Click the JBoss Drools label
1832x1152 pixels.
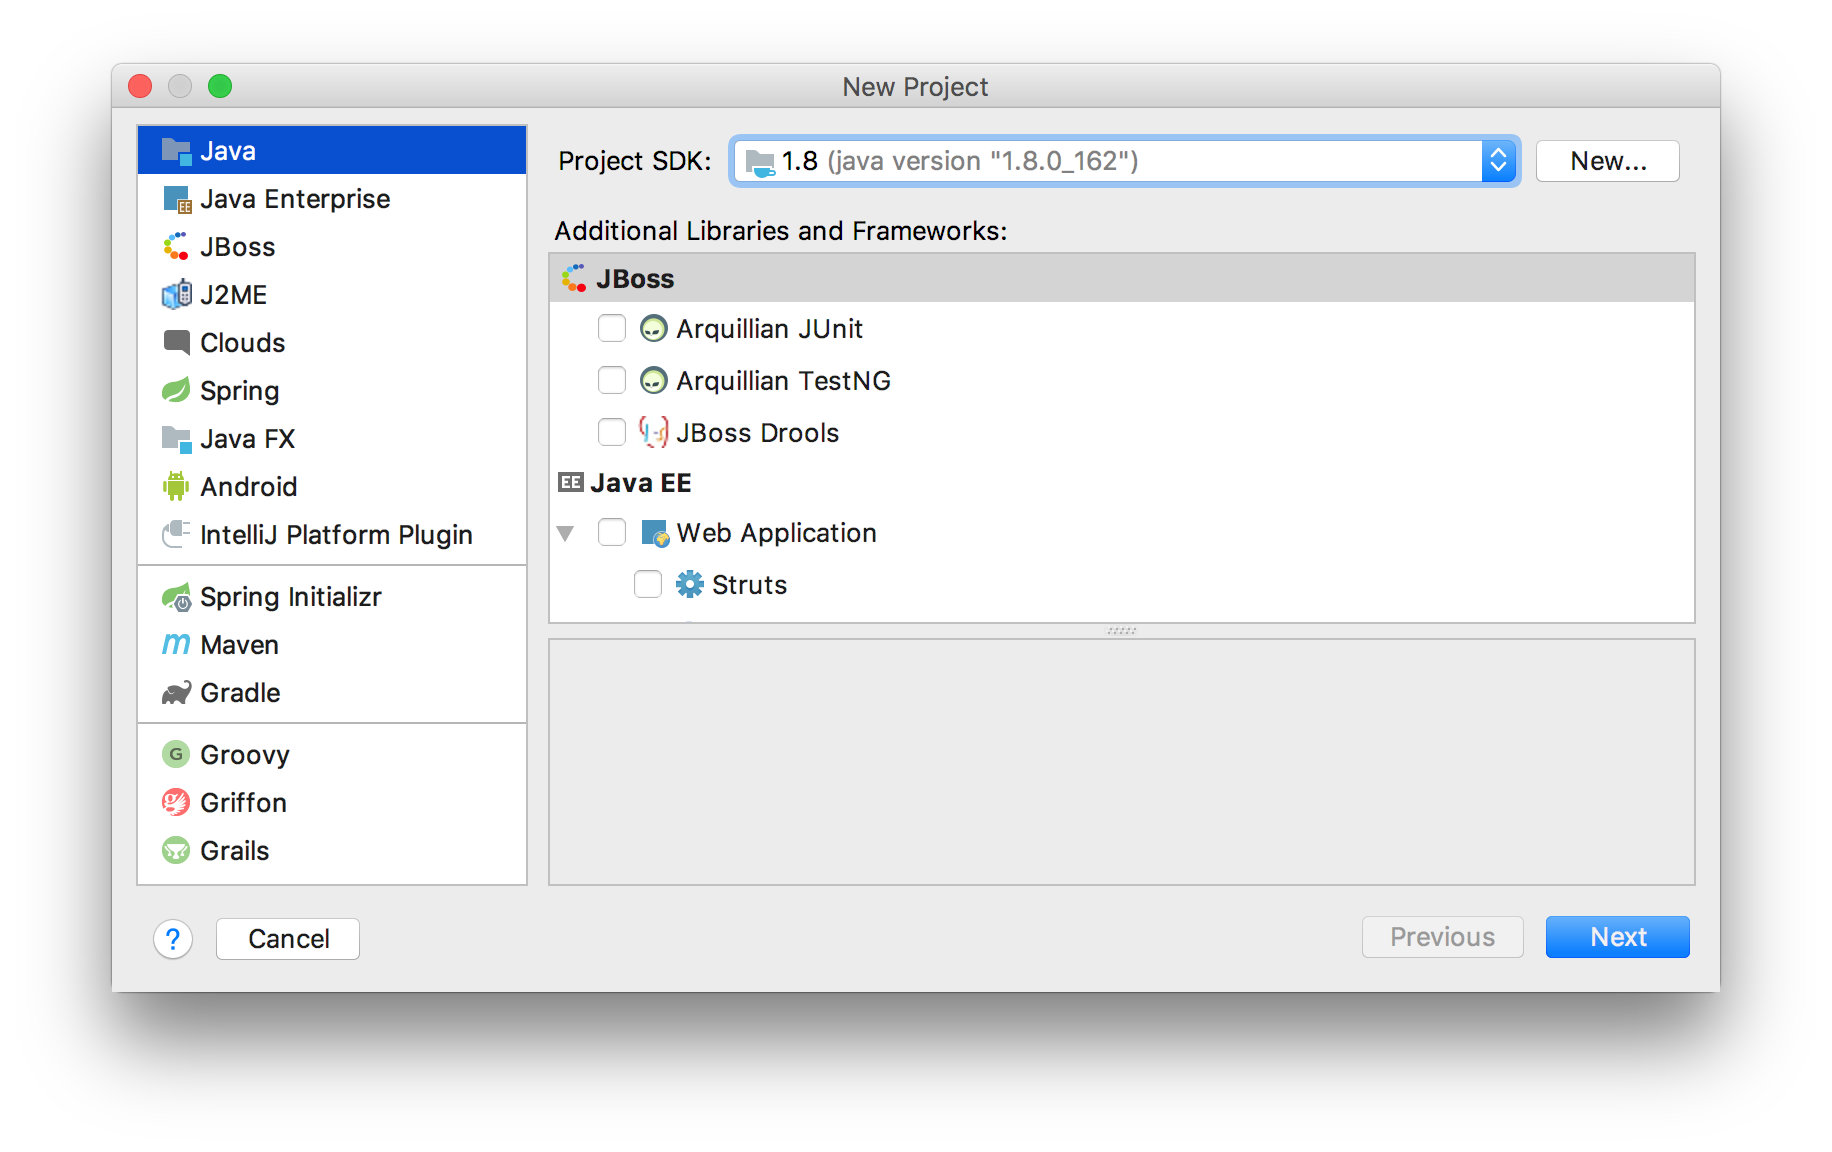(757, 433)
